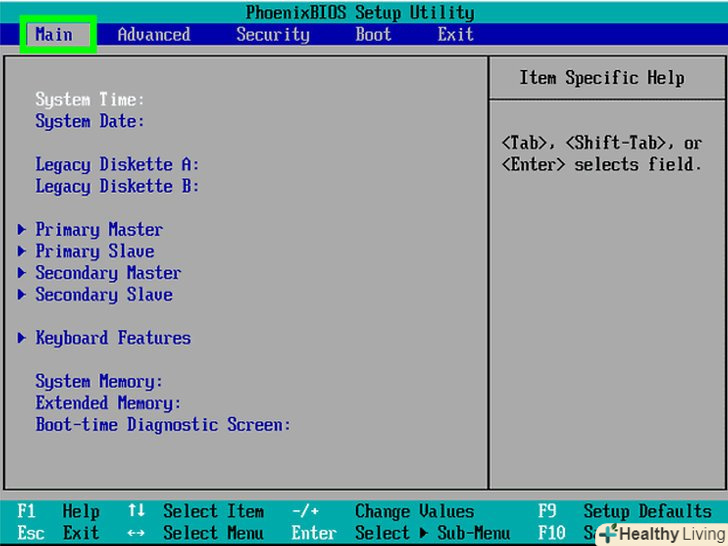Image resolution: width=728 pixels, height=546 pixels.
Task: Select Legacy Diskette B setting
Action: click(x=117, y=186)
